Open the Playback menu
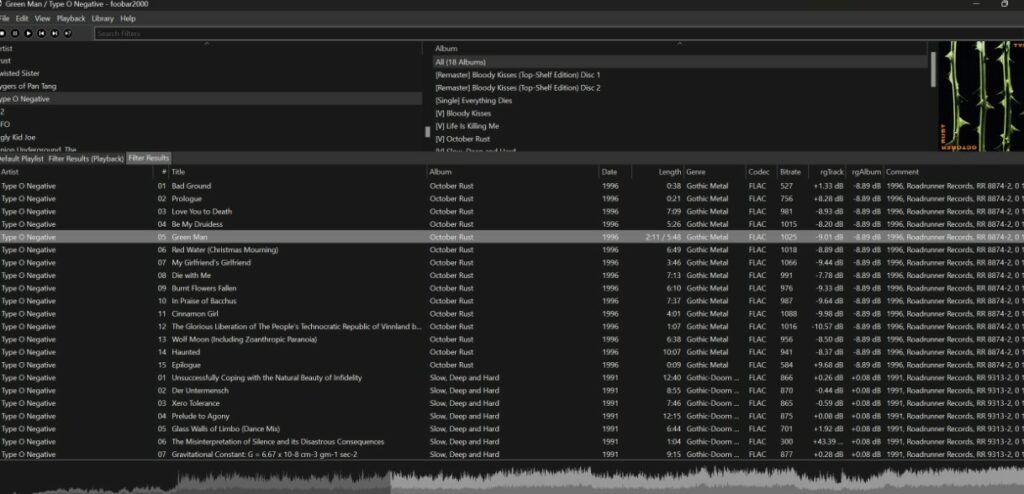1024x494 pixels. pyautogui.click(x=71, y=19)
